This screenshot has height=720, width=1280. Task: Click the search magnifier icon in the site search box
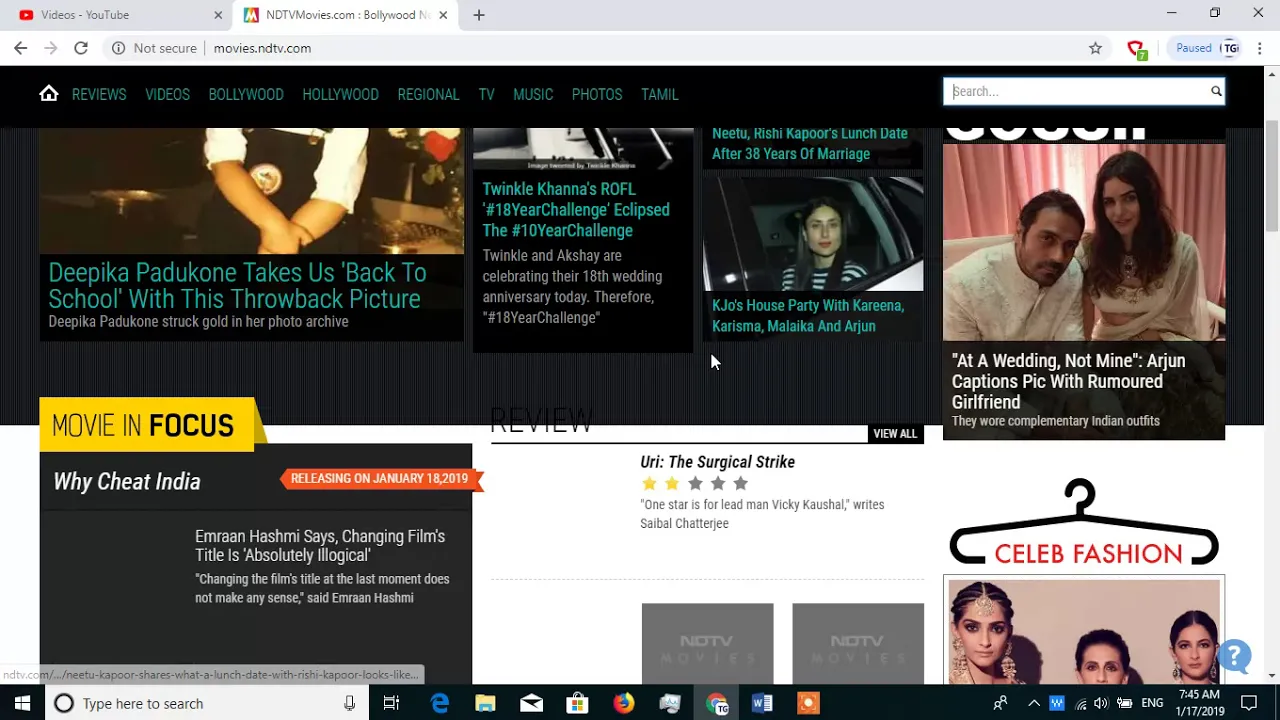1216,91
